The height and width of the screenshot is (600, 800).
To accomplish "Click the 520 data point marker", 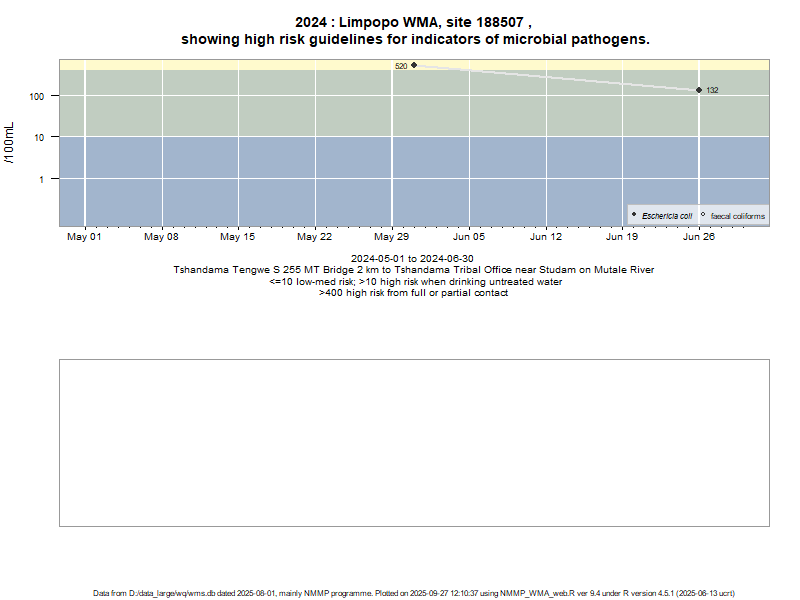I will coord(414,65).
